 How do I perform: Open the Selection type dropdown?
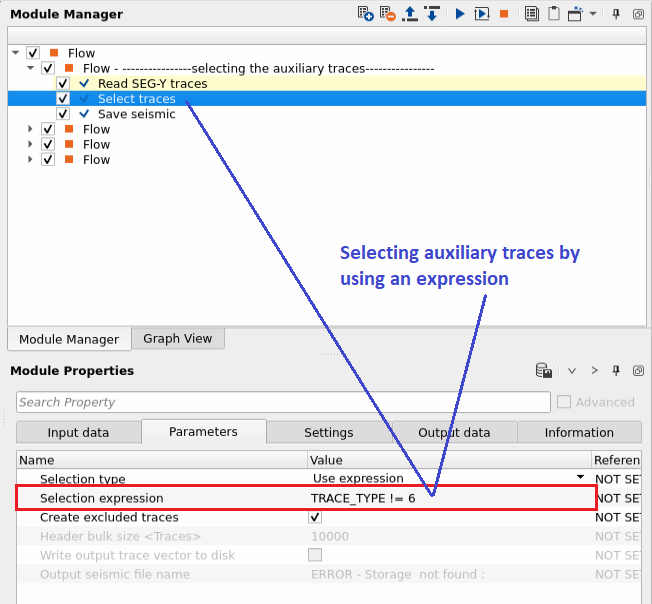[x=580, y=478]
